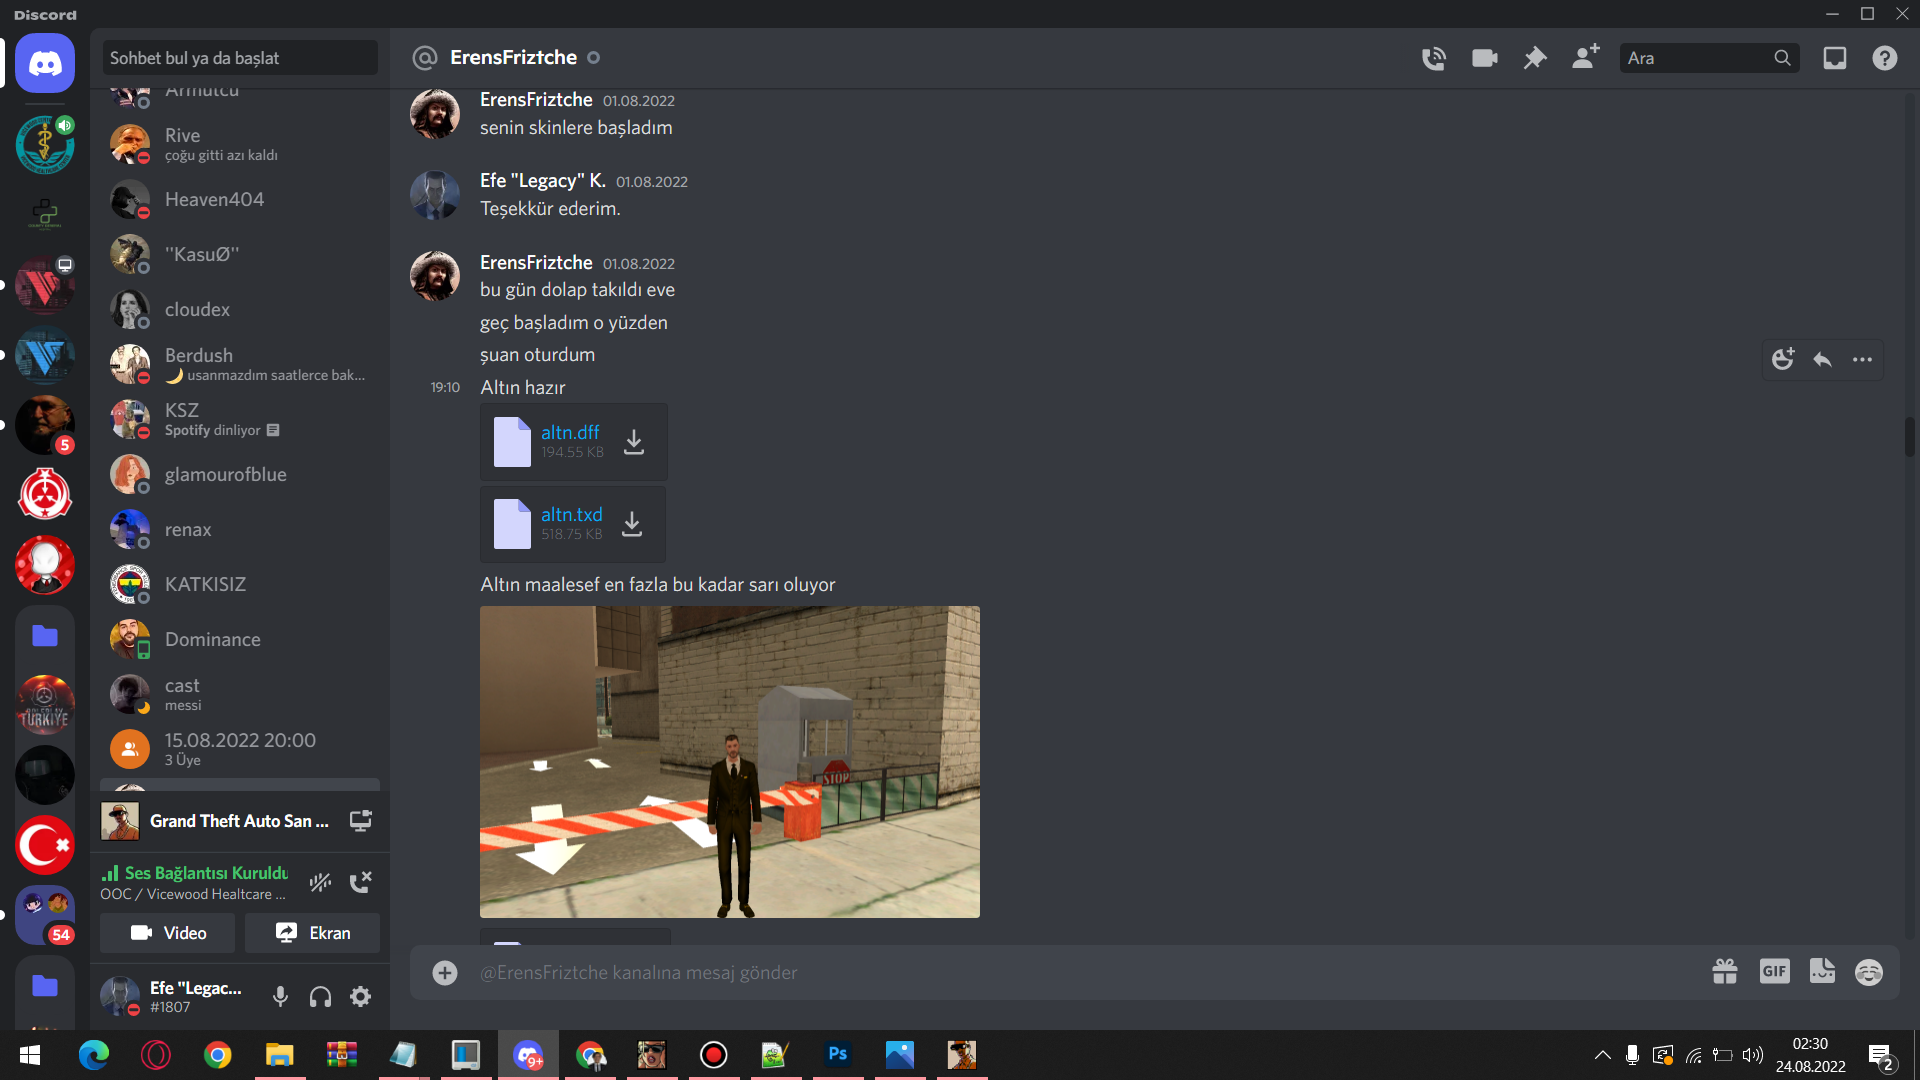Image resolution: width=1920 pixels, height=1080 pixels.
Task: Open altn.dff file link
Action: coord(570,432)
